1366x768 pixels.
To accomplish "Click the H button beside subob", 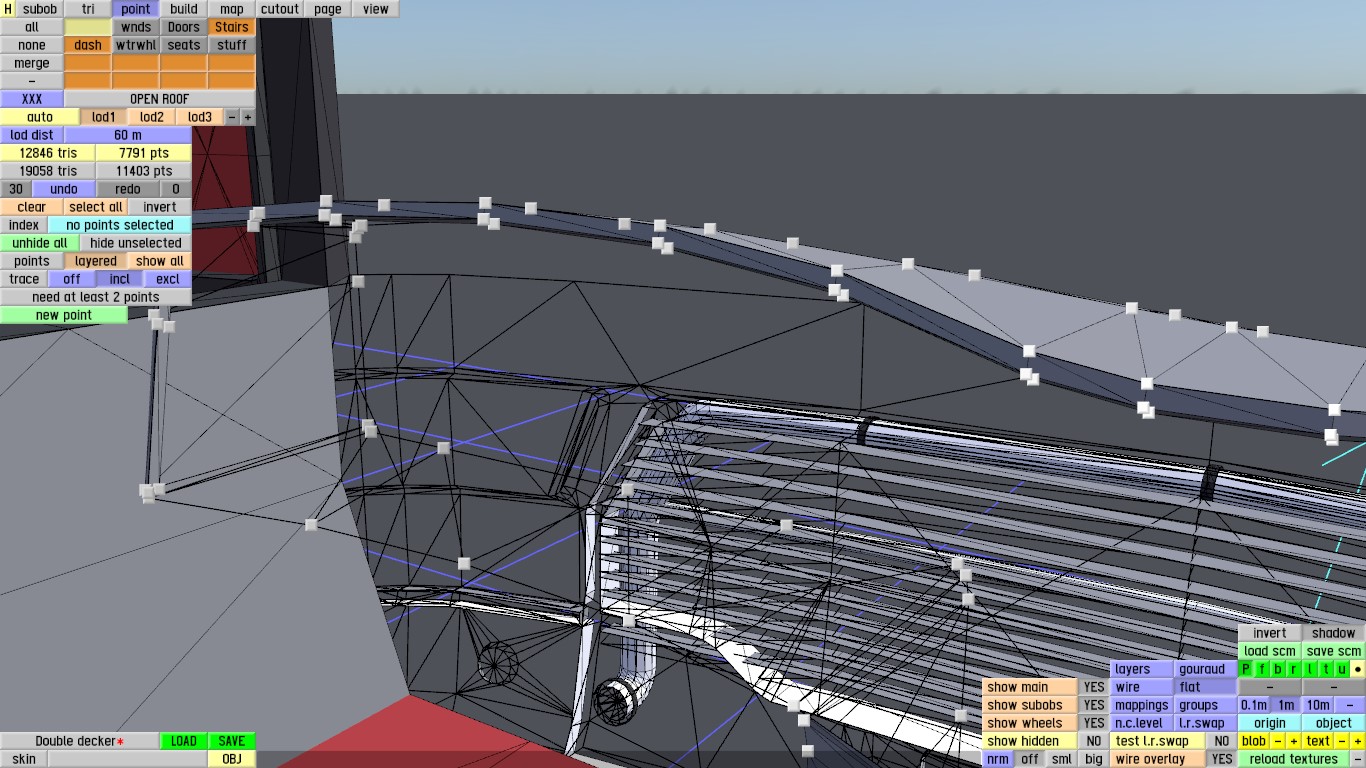I will coord(8,9).
